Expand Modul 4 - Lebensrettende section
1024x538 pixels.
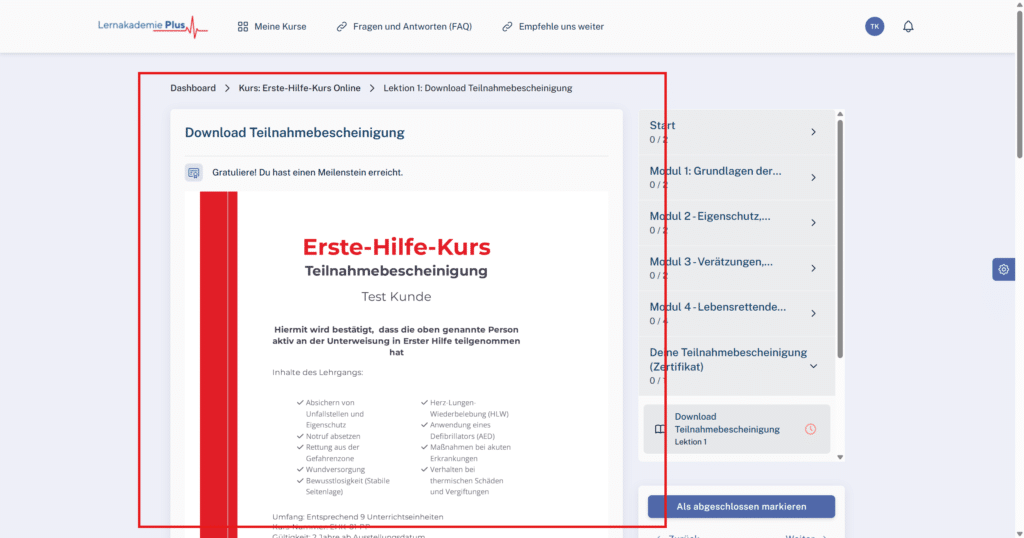click(x=737, y=313)
